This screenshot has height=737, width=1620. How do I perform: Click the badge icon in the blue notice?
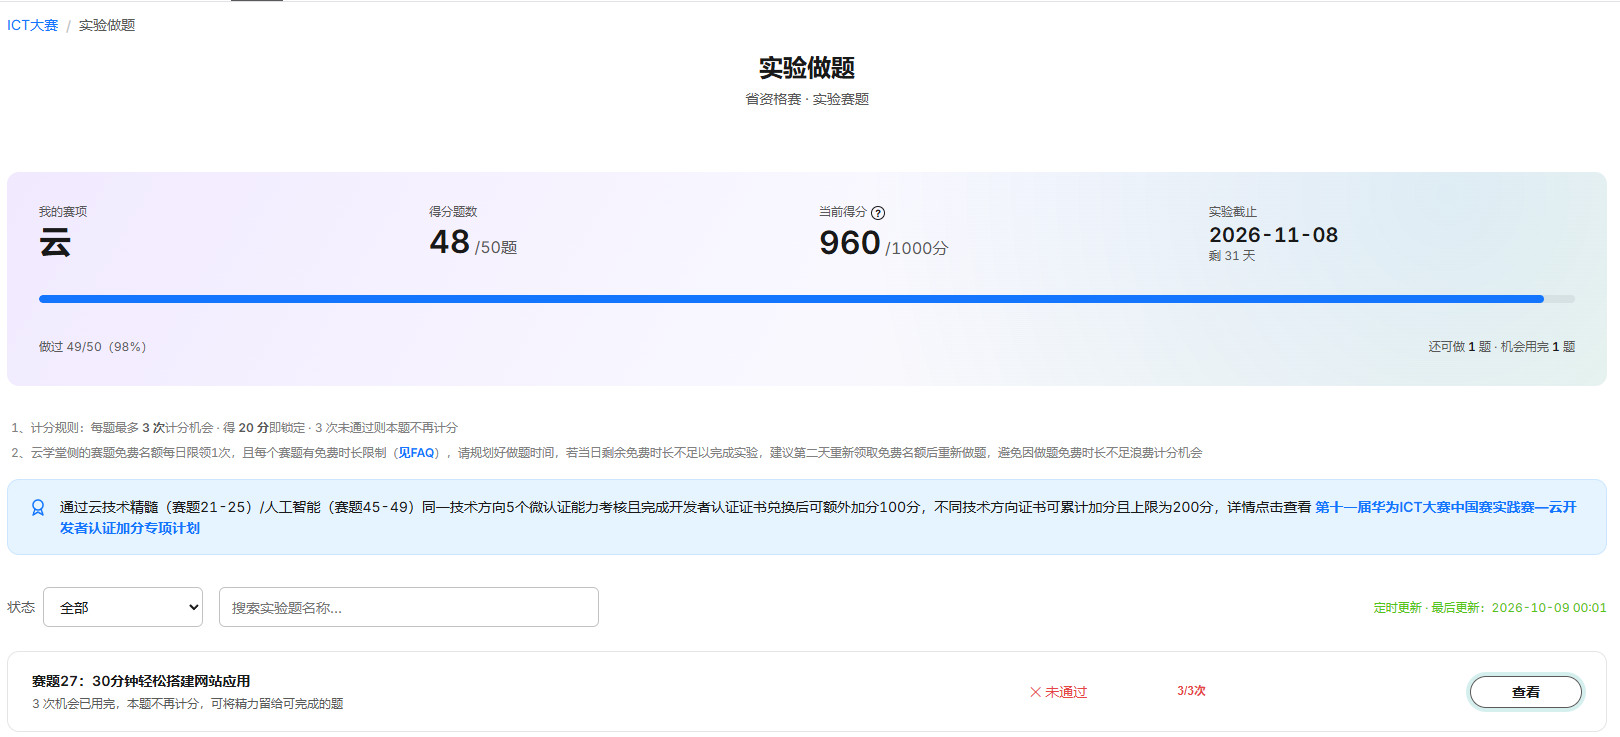click(x=38, y=508)
